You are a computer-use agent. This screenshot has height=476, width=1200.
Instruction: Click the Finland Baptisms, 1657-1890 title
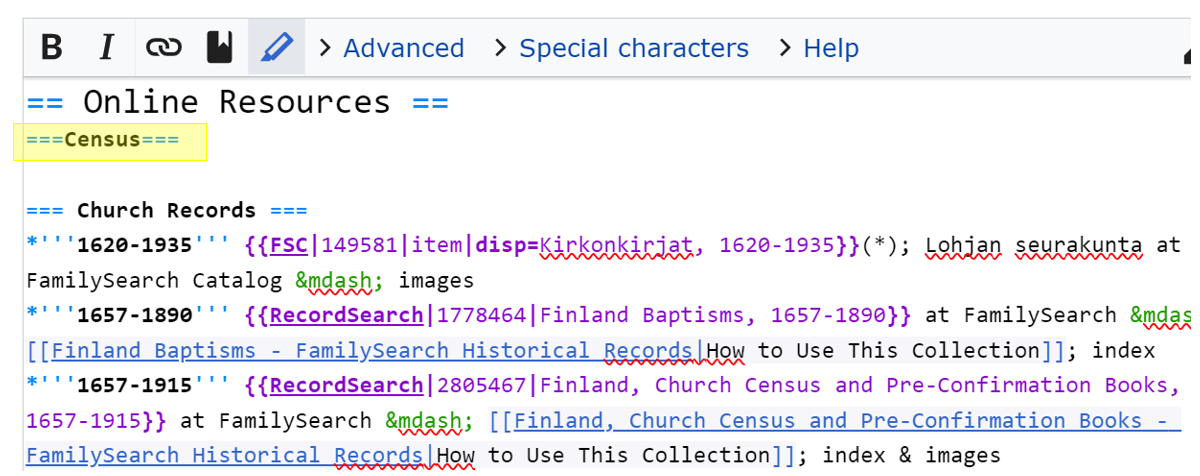point(715,316)
